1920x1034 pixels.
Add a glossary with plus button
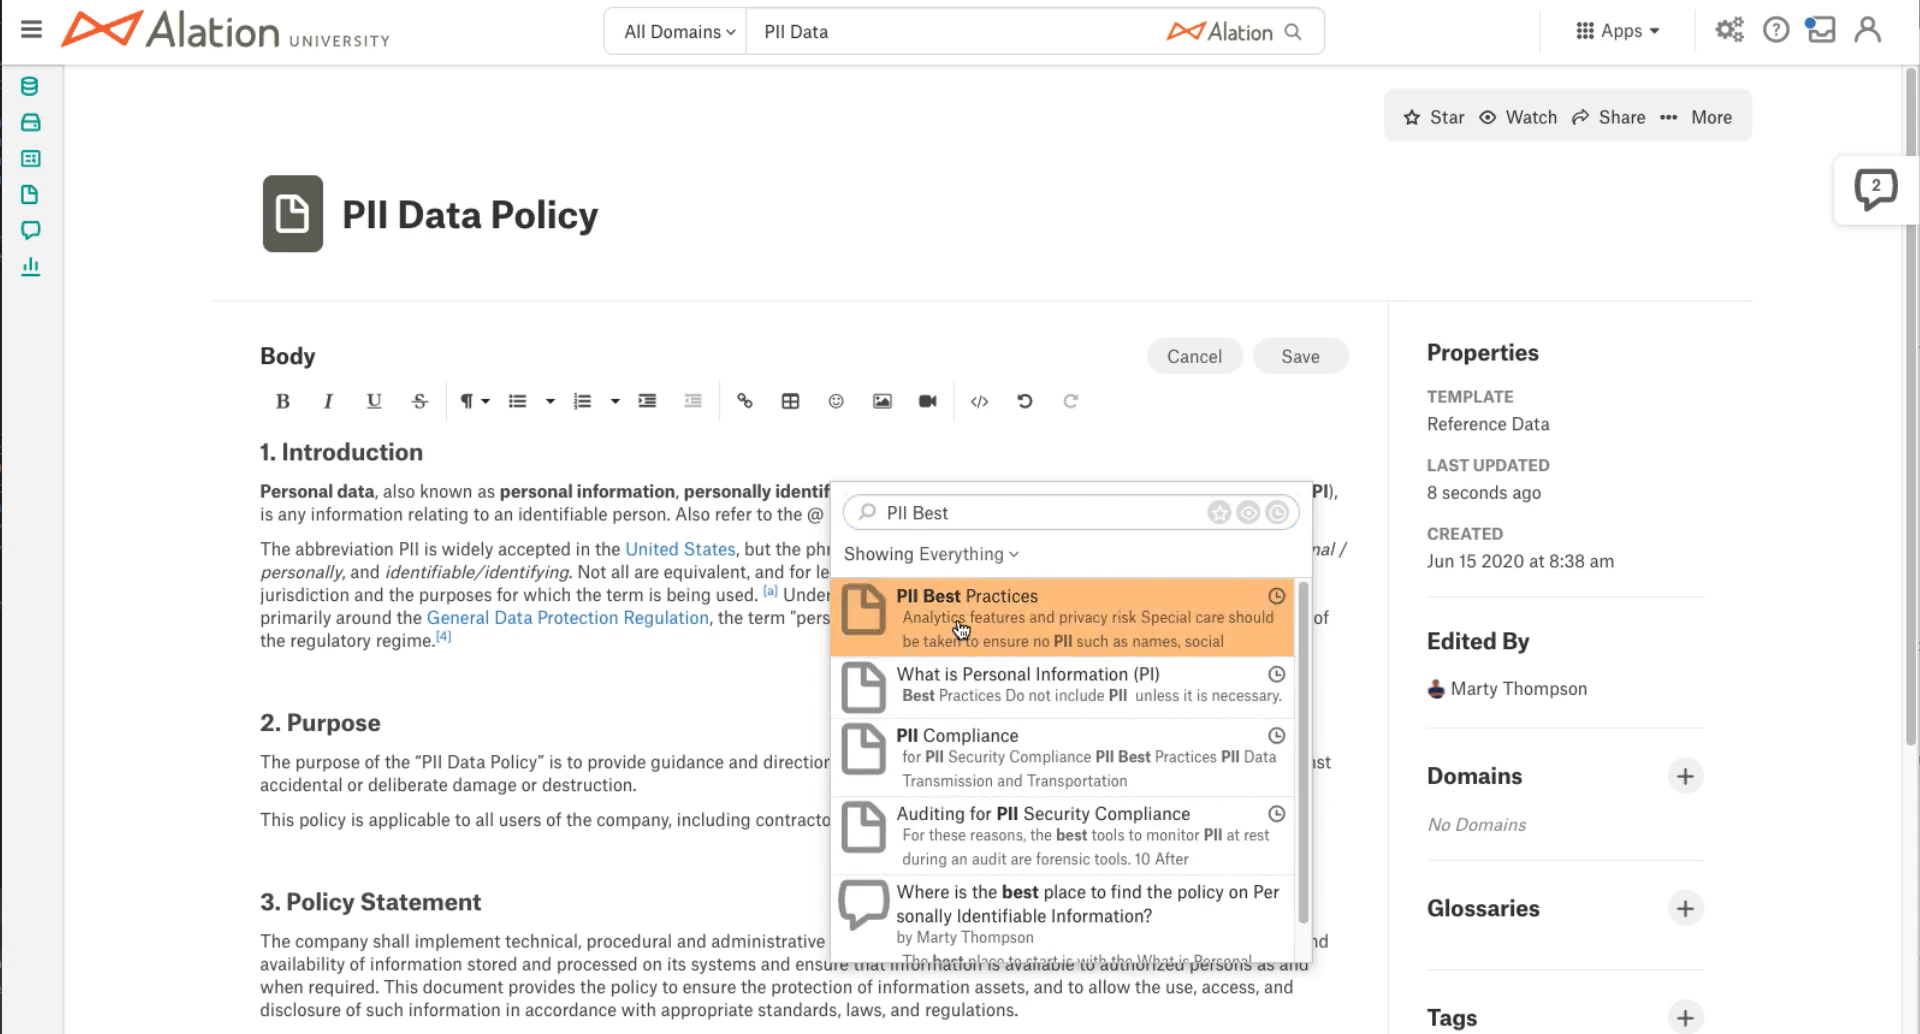pos(1685,908)
